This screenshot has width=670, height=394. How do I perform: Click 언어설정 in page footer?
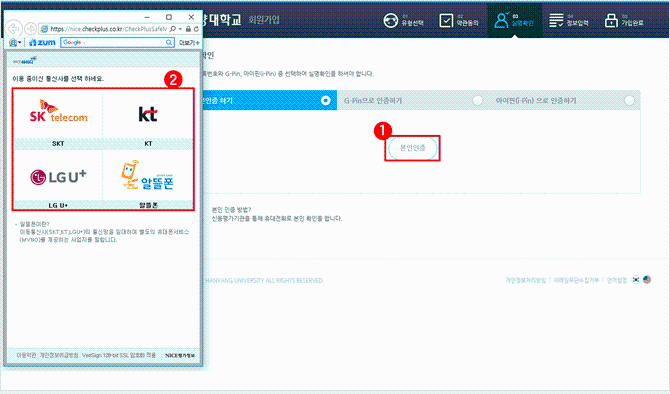[x=617, y=280]
